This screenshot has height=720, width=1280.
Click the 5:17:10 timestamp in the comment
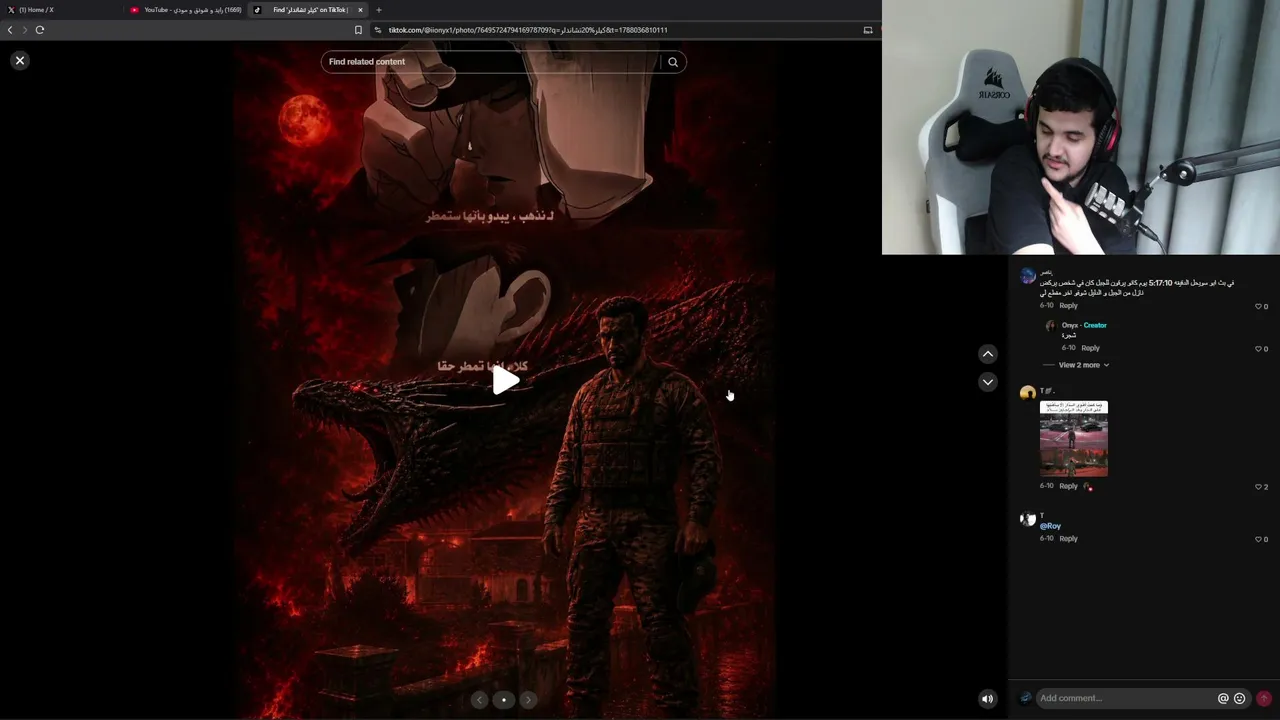coord(1161,283)
